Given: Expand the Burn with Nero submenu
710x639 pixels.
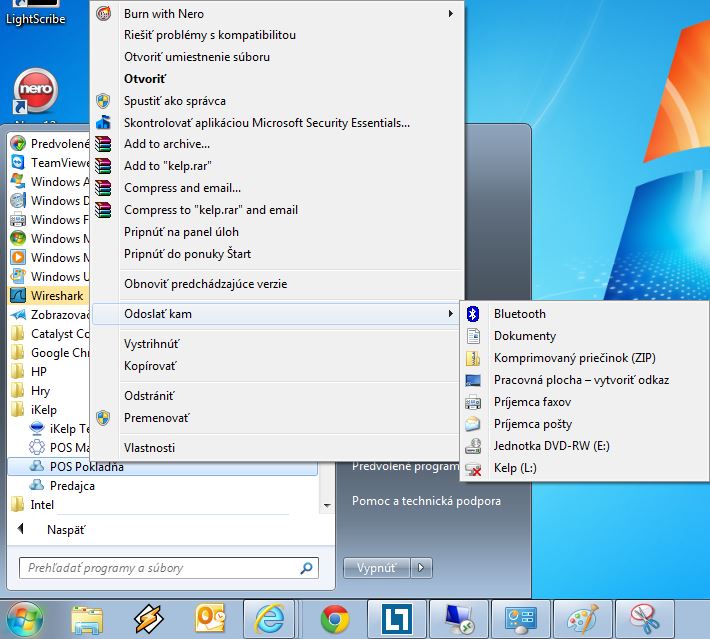Looking at the screenshot, I should (x=450, y=14).
